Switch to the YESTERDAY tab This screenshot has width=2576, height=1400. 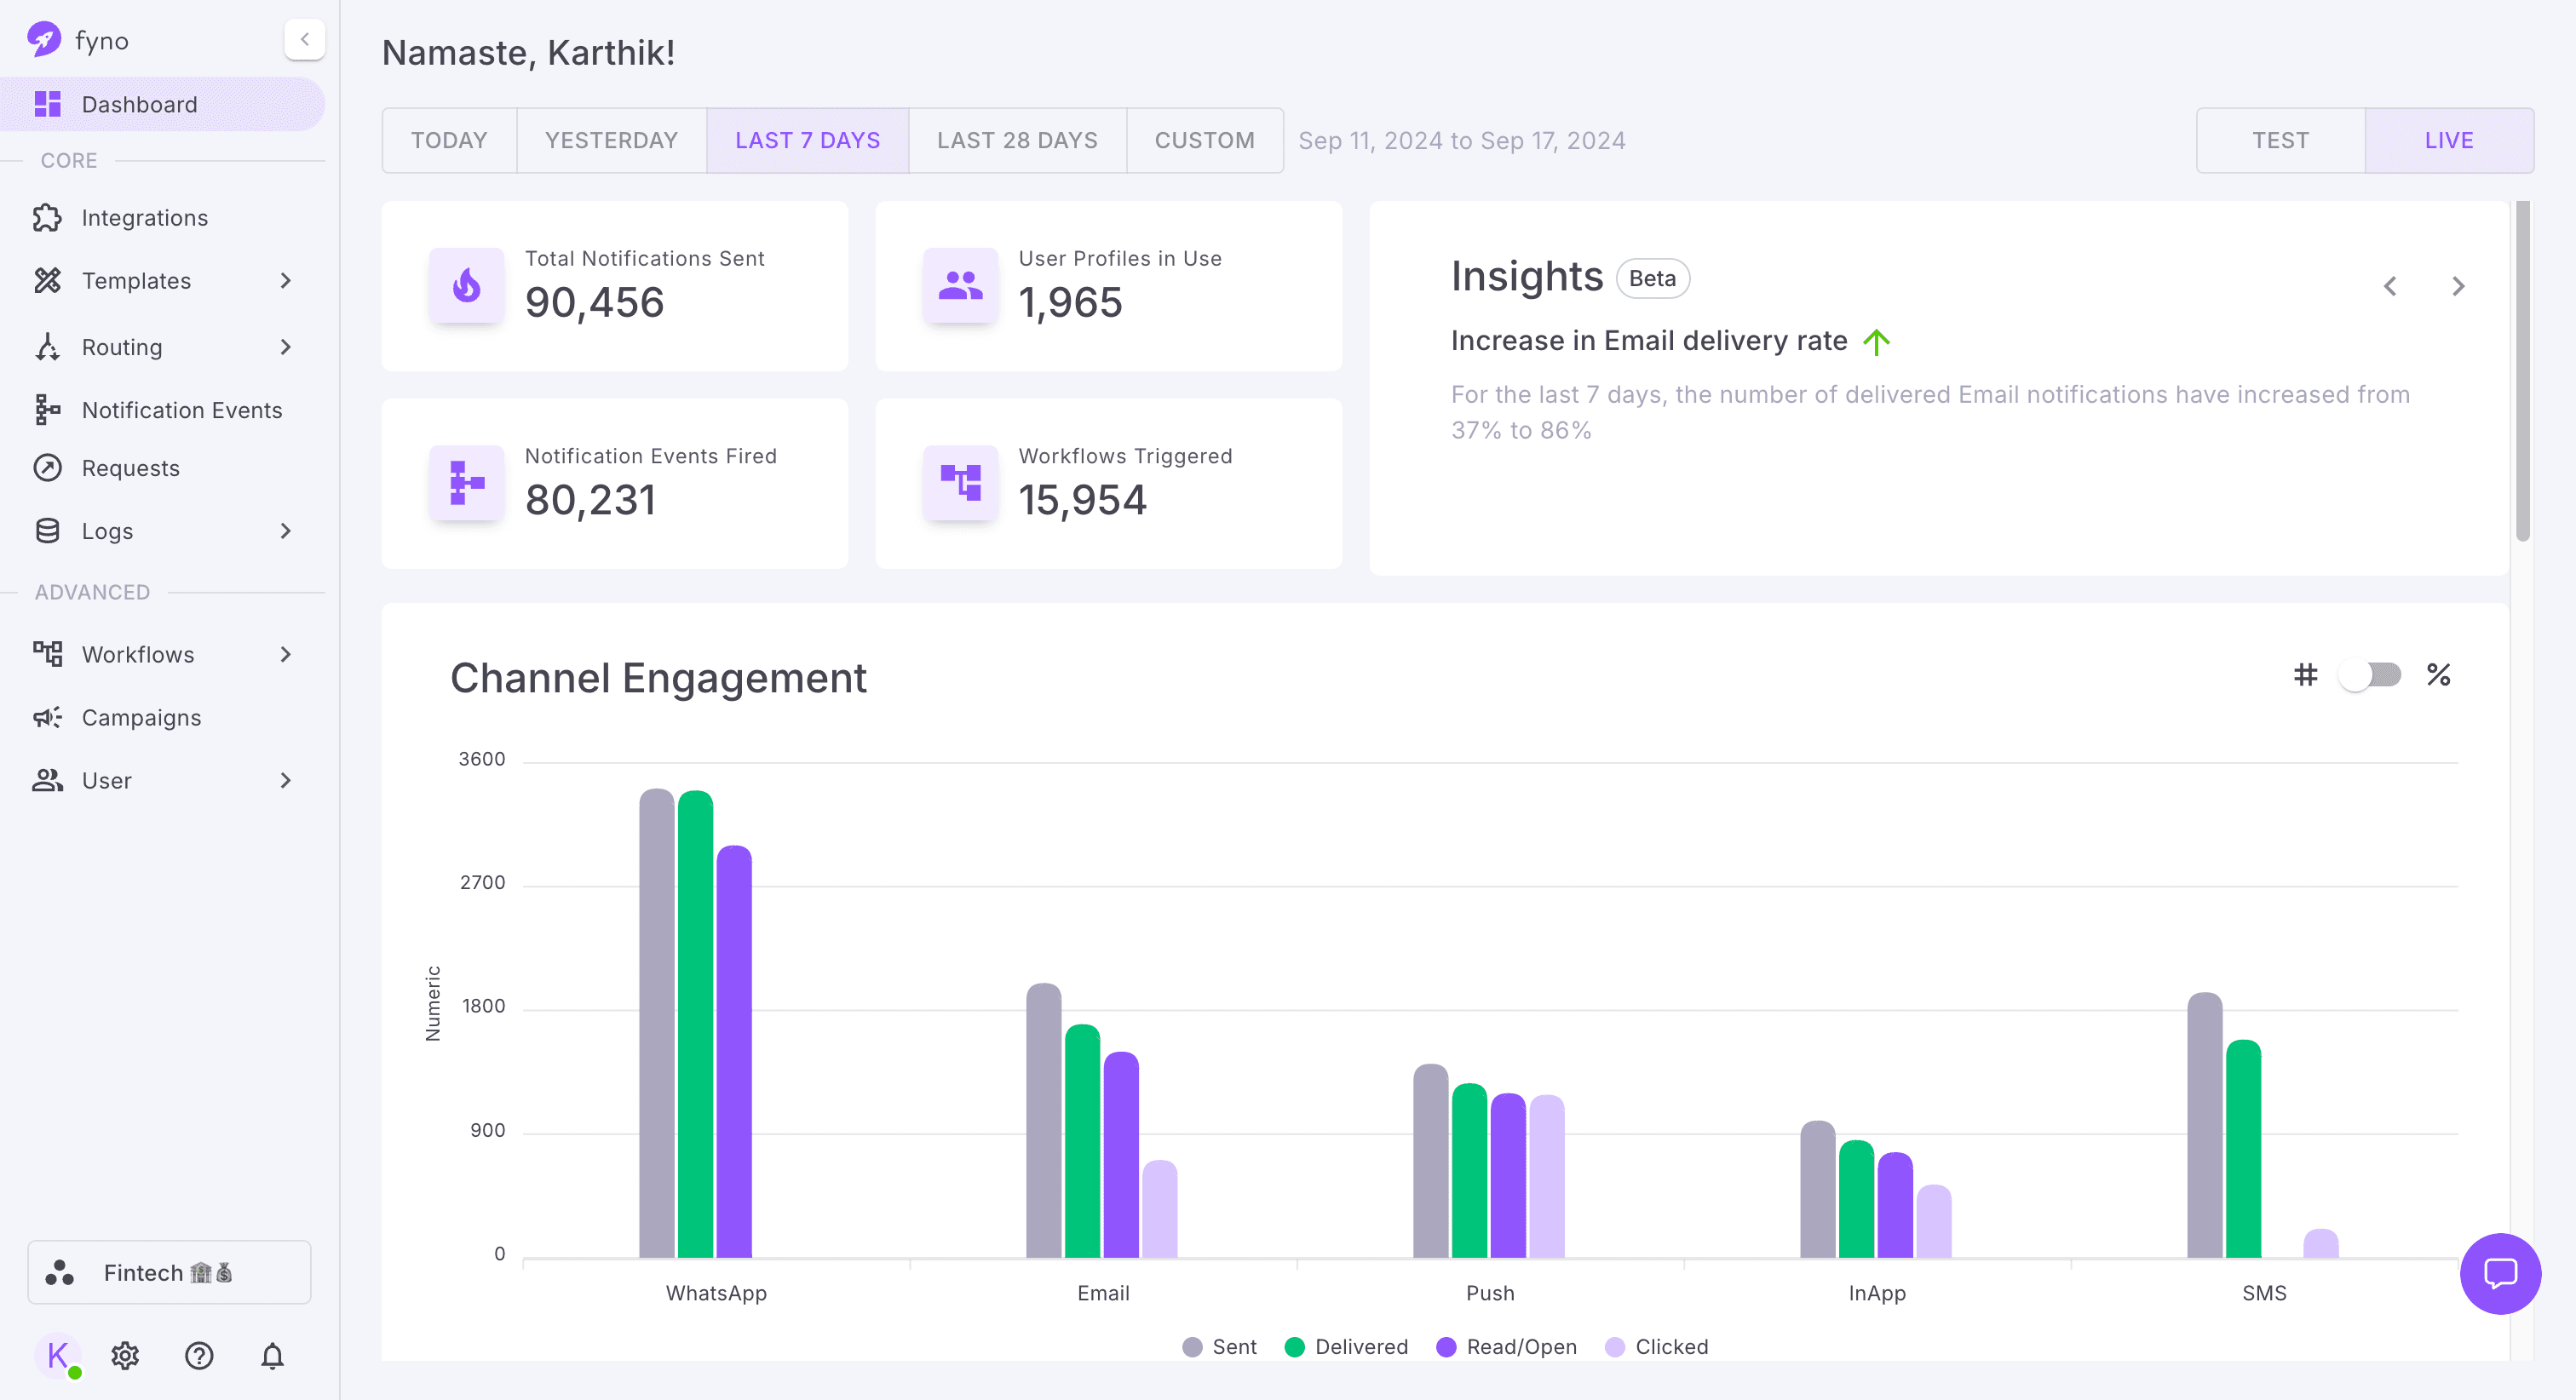611,141
